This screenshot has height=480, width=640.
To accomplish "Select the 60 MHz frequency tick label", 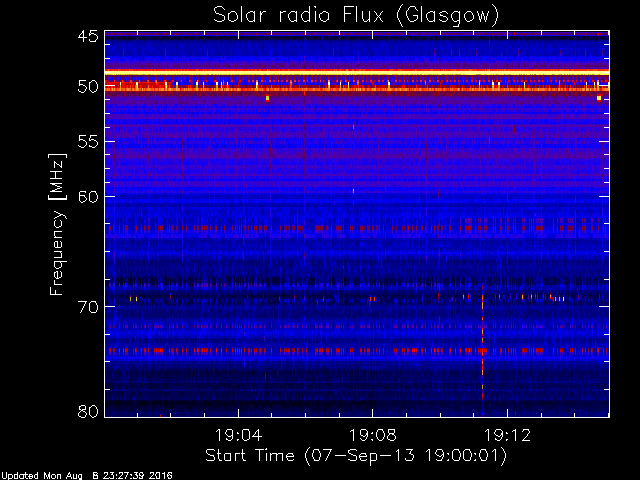I will coord(88,196).
